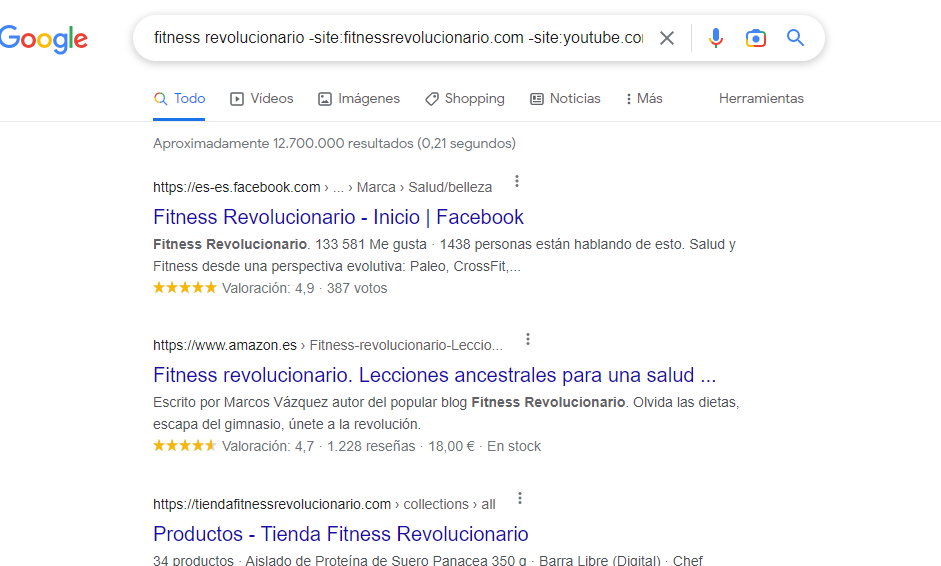Click the tiendafitnessrevolucionario.com URL breadcrumb
This screenshot has width=941, height=566.
[324, 504]
